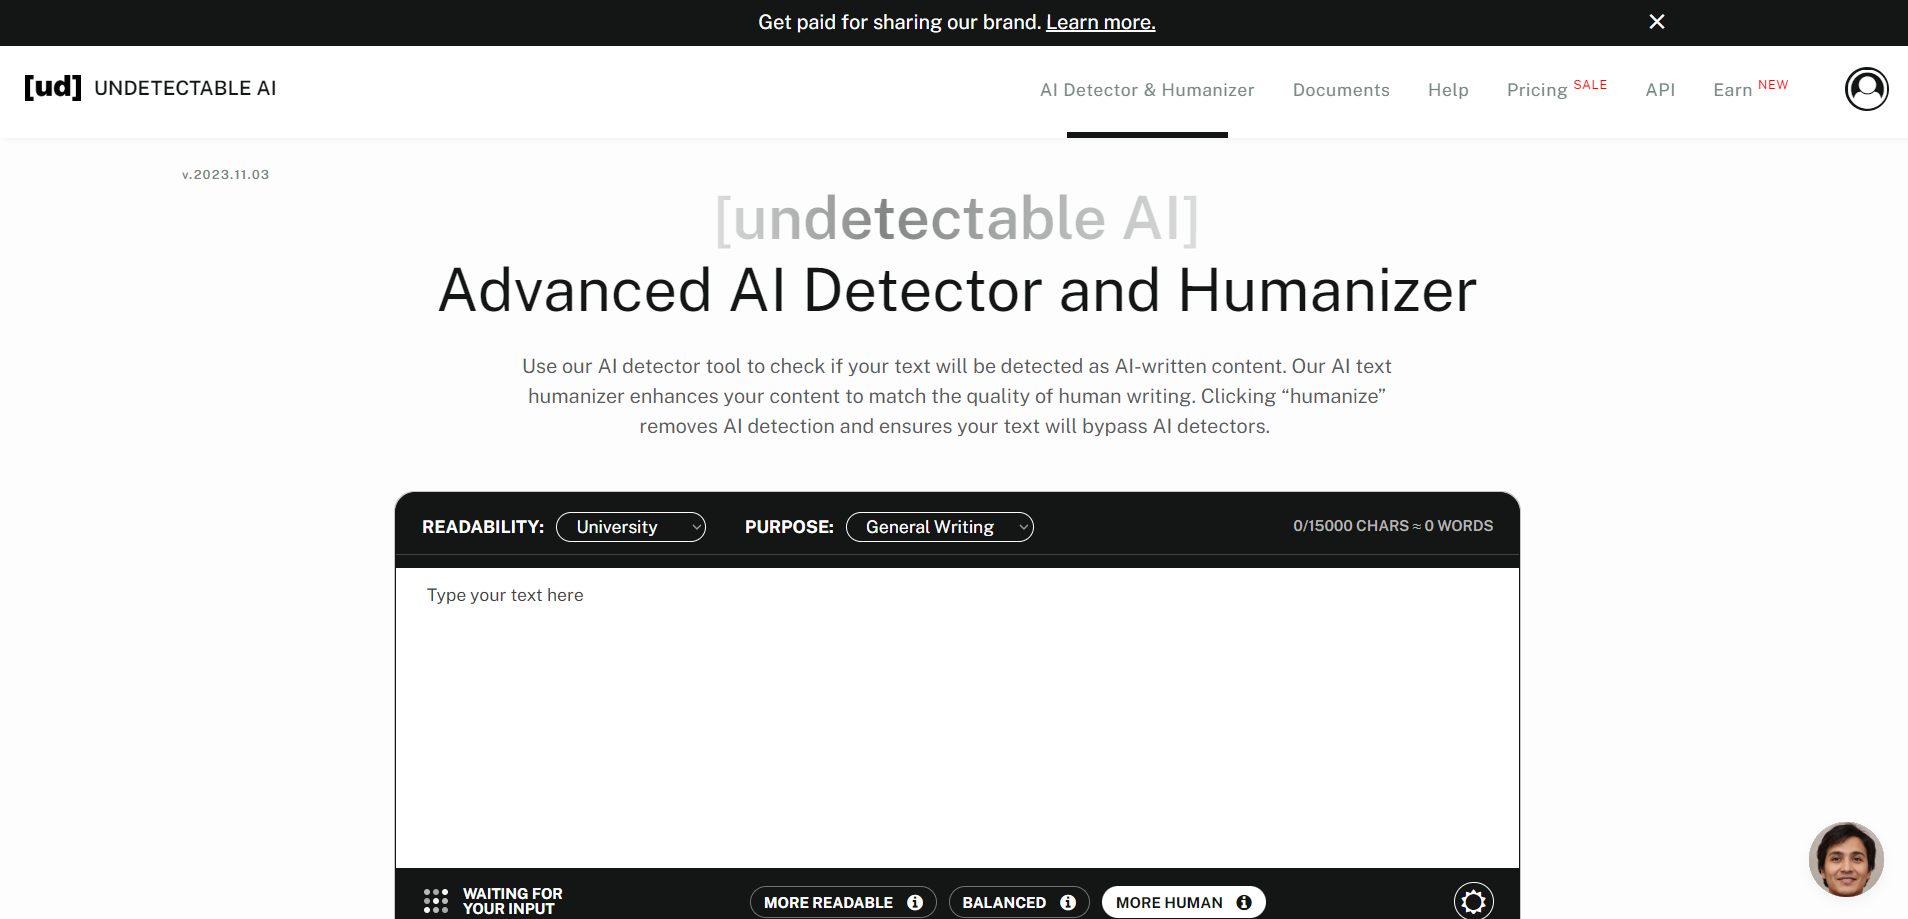Click the "READABILITY:" label

[483, 527]
